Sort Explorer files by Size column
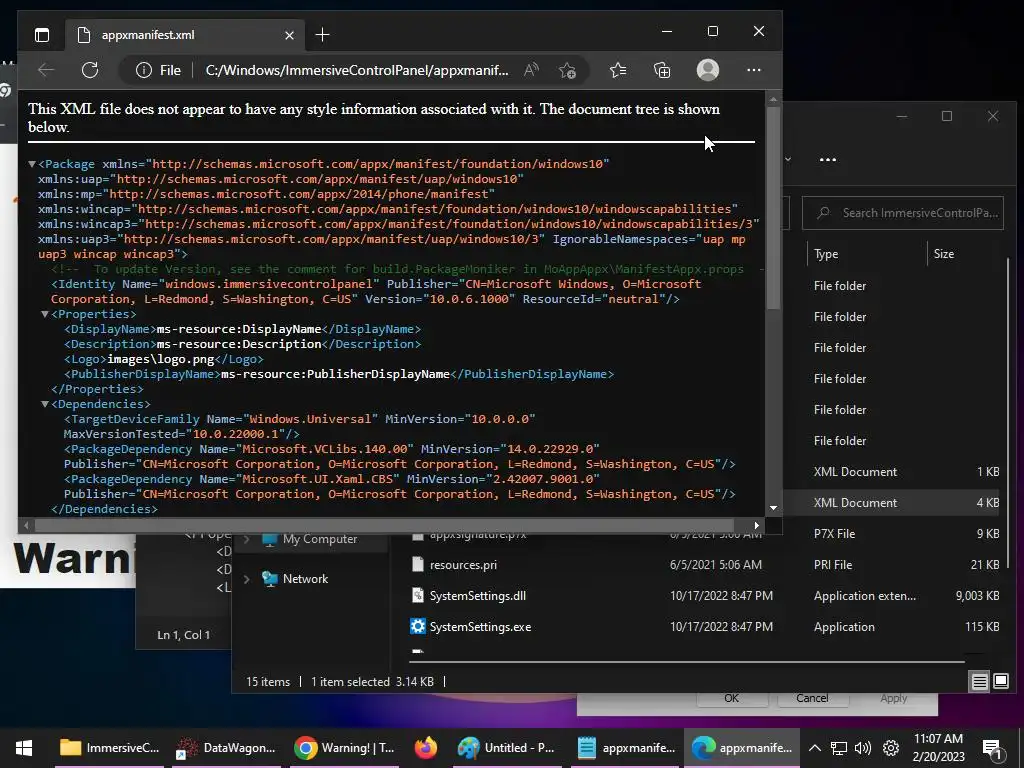 tap(944, 254)
